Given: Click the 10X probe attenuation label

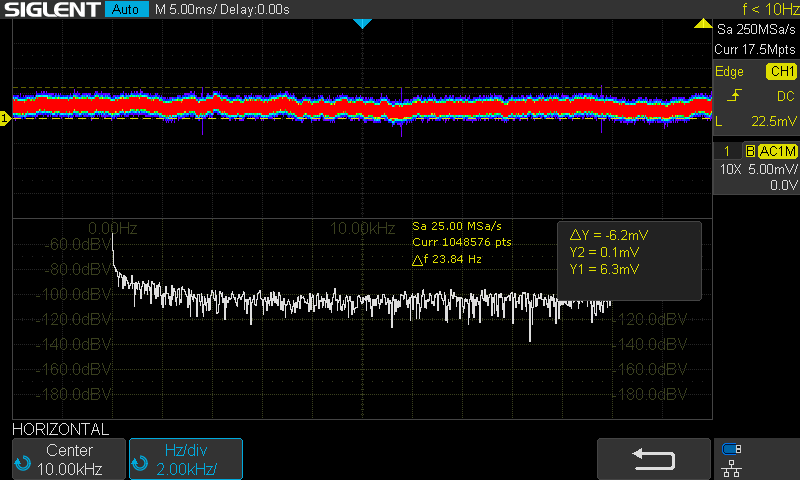Looking at the screenshot, I should 730,169.
